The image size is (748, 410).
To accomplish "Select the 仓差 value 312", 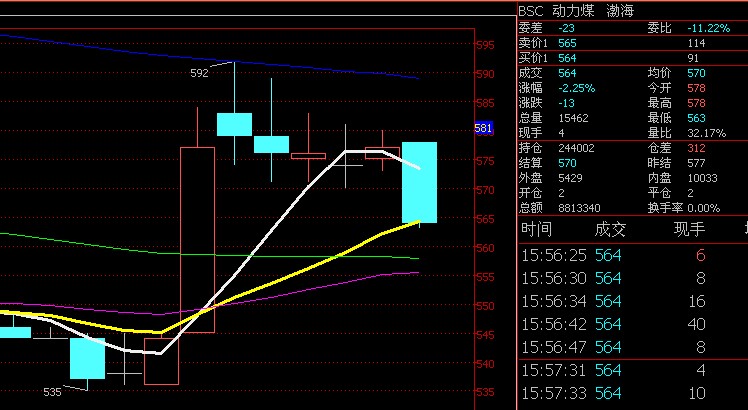I will coord(696,148).
